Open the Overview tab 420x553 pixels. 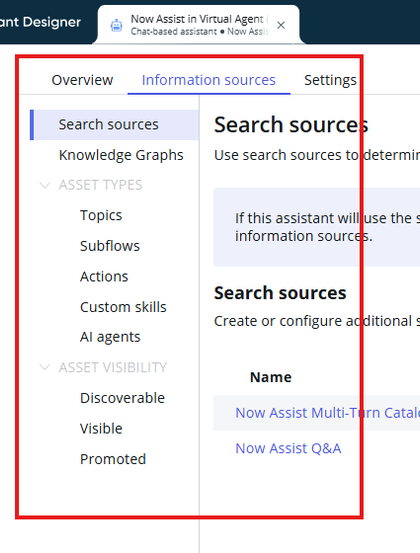pos(82,80)
